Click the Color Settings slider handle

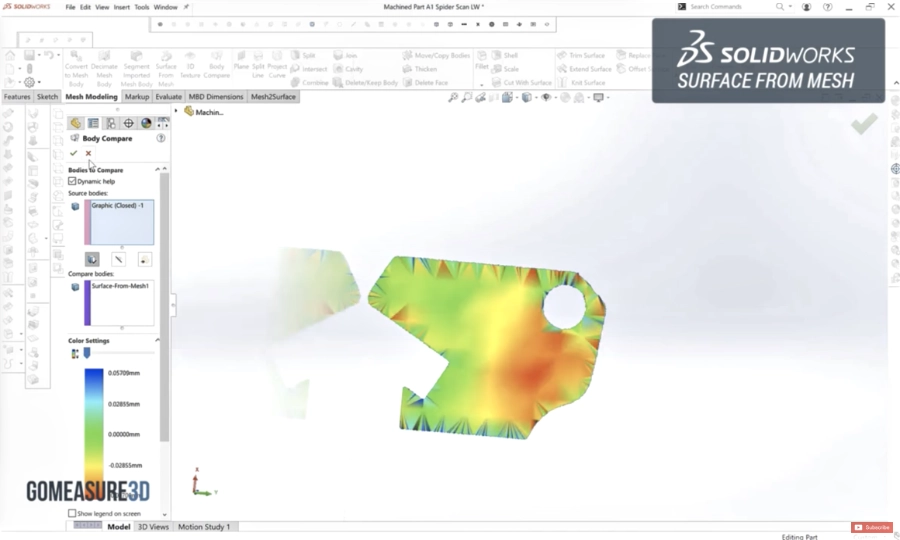point(87,353)
